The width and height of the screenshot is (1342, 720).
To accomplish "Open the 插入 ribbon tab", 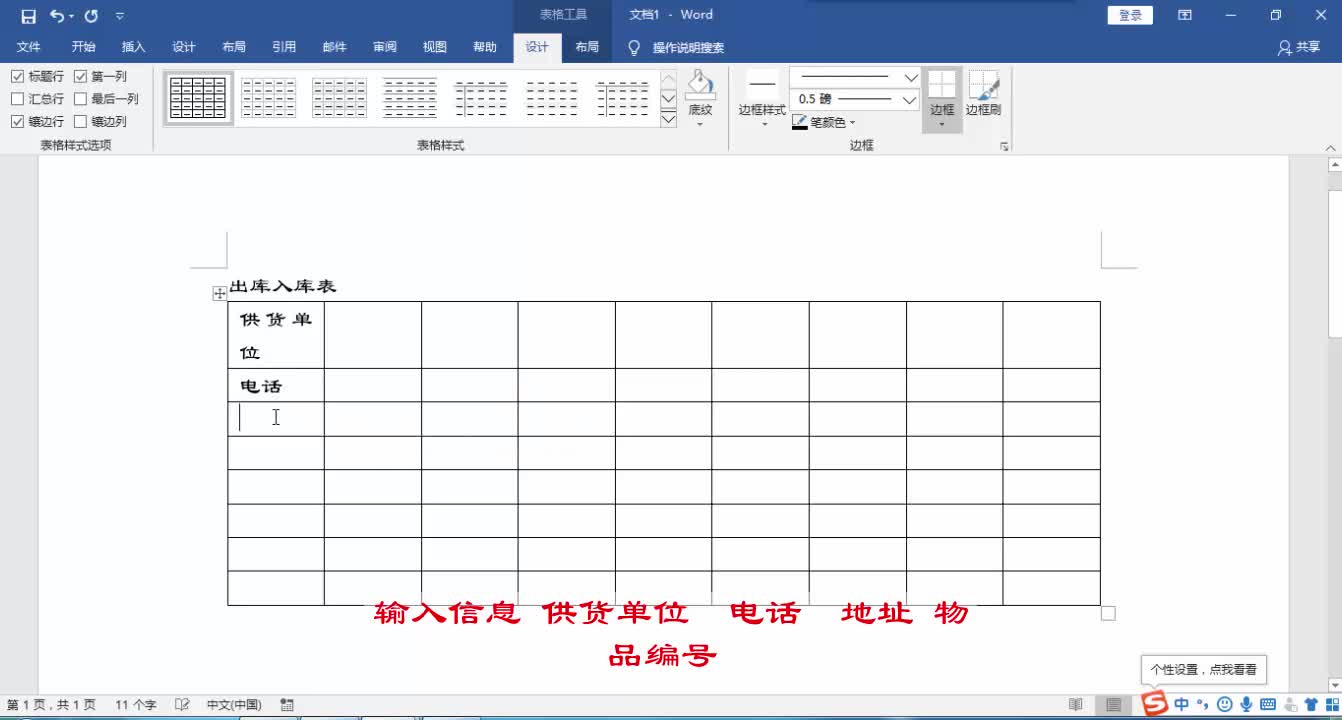I will pyautogui.click(x=133, y=46).
